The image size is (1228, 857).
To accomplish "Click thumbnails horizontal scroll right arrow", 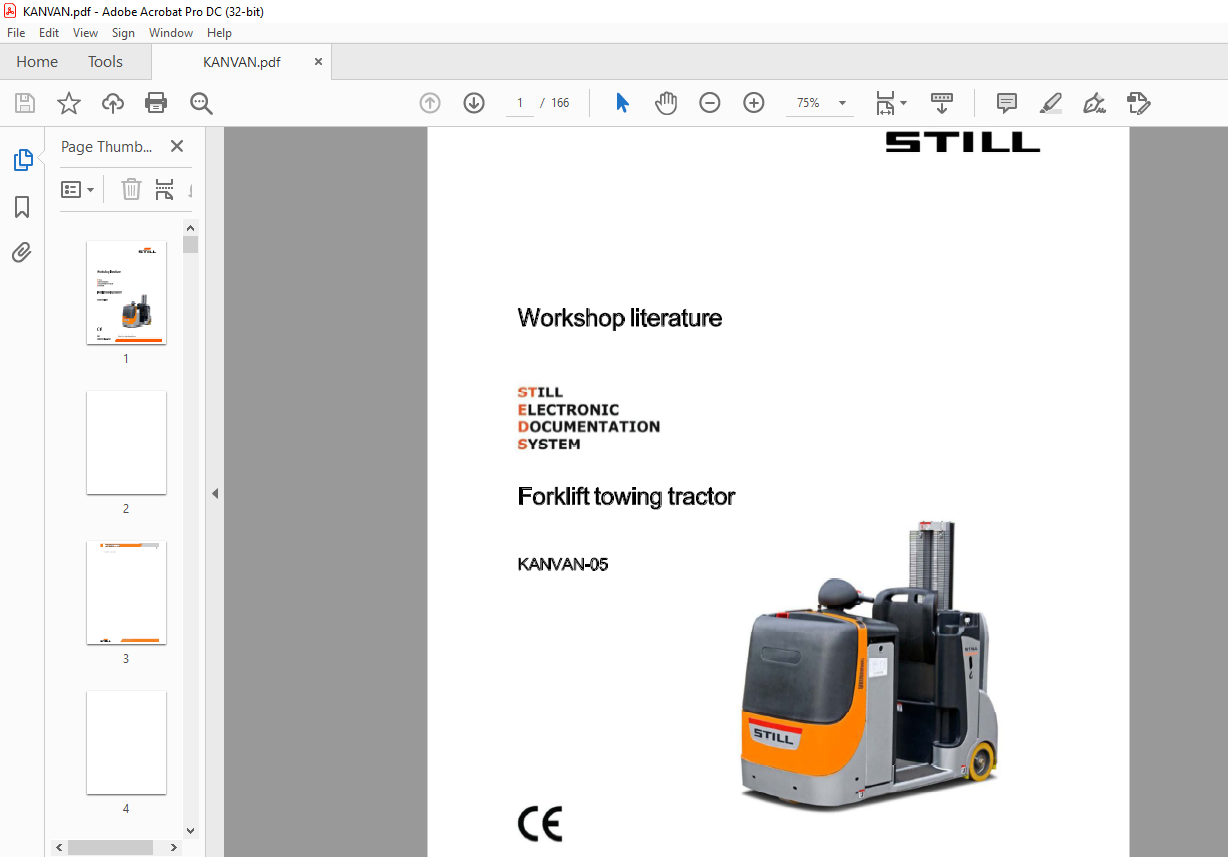I will pyautogui.click(x=175, y=847).
